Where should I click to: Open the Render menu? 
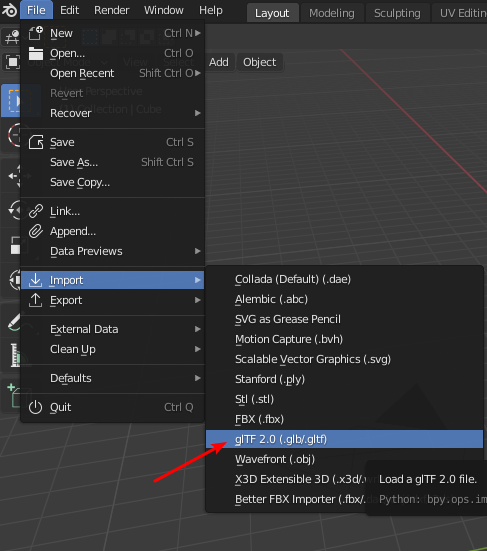coord(111,10)
